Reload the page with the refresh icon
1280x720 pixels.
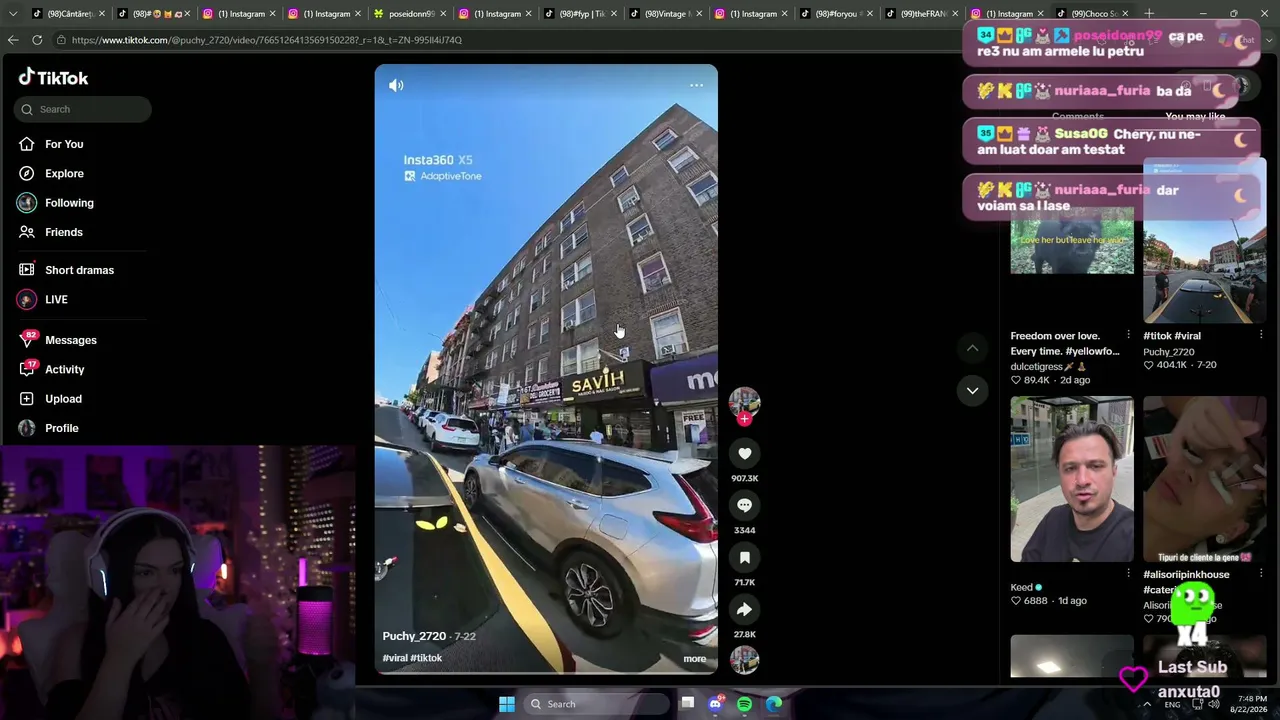[37, 40]
